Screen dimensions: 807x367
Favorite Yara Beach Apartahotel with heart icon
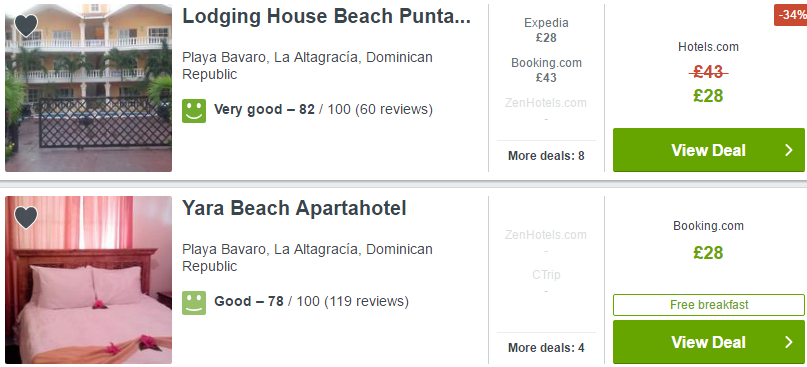click(x=26, y=217)
